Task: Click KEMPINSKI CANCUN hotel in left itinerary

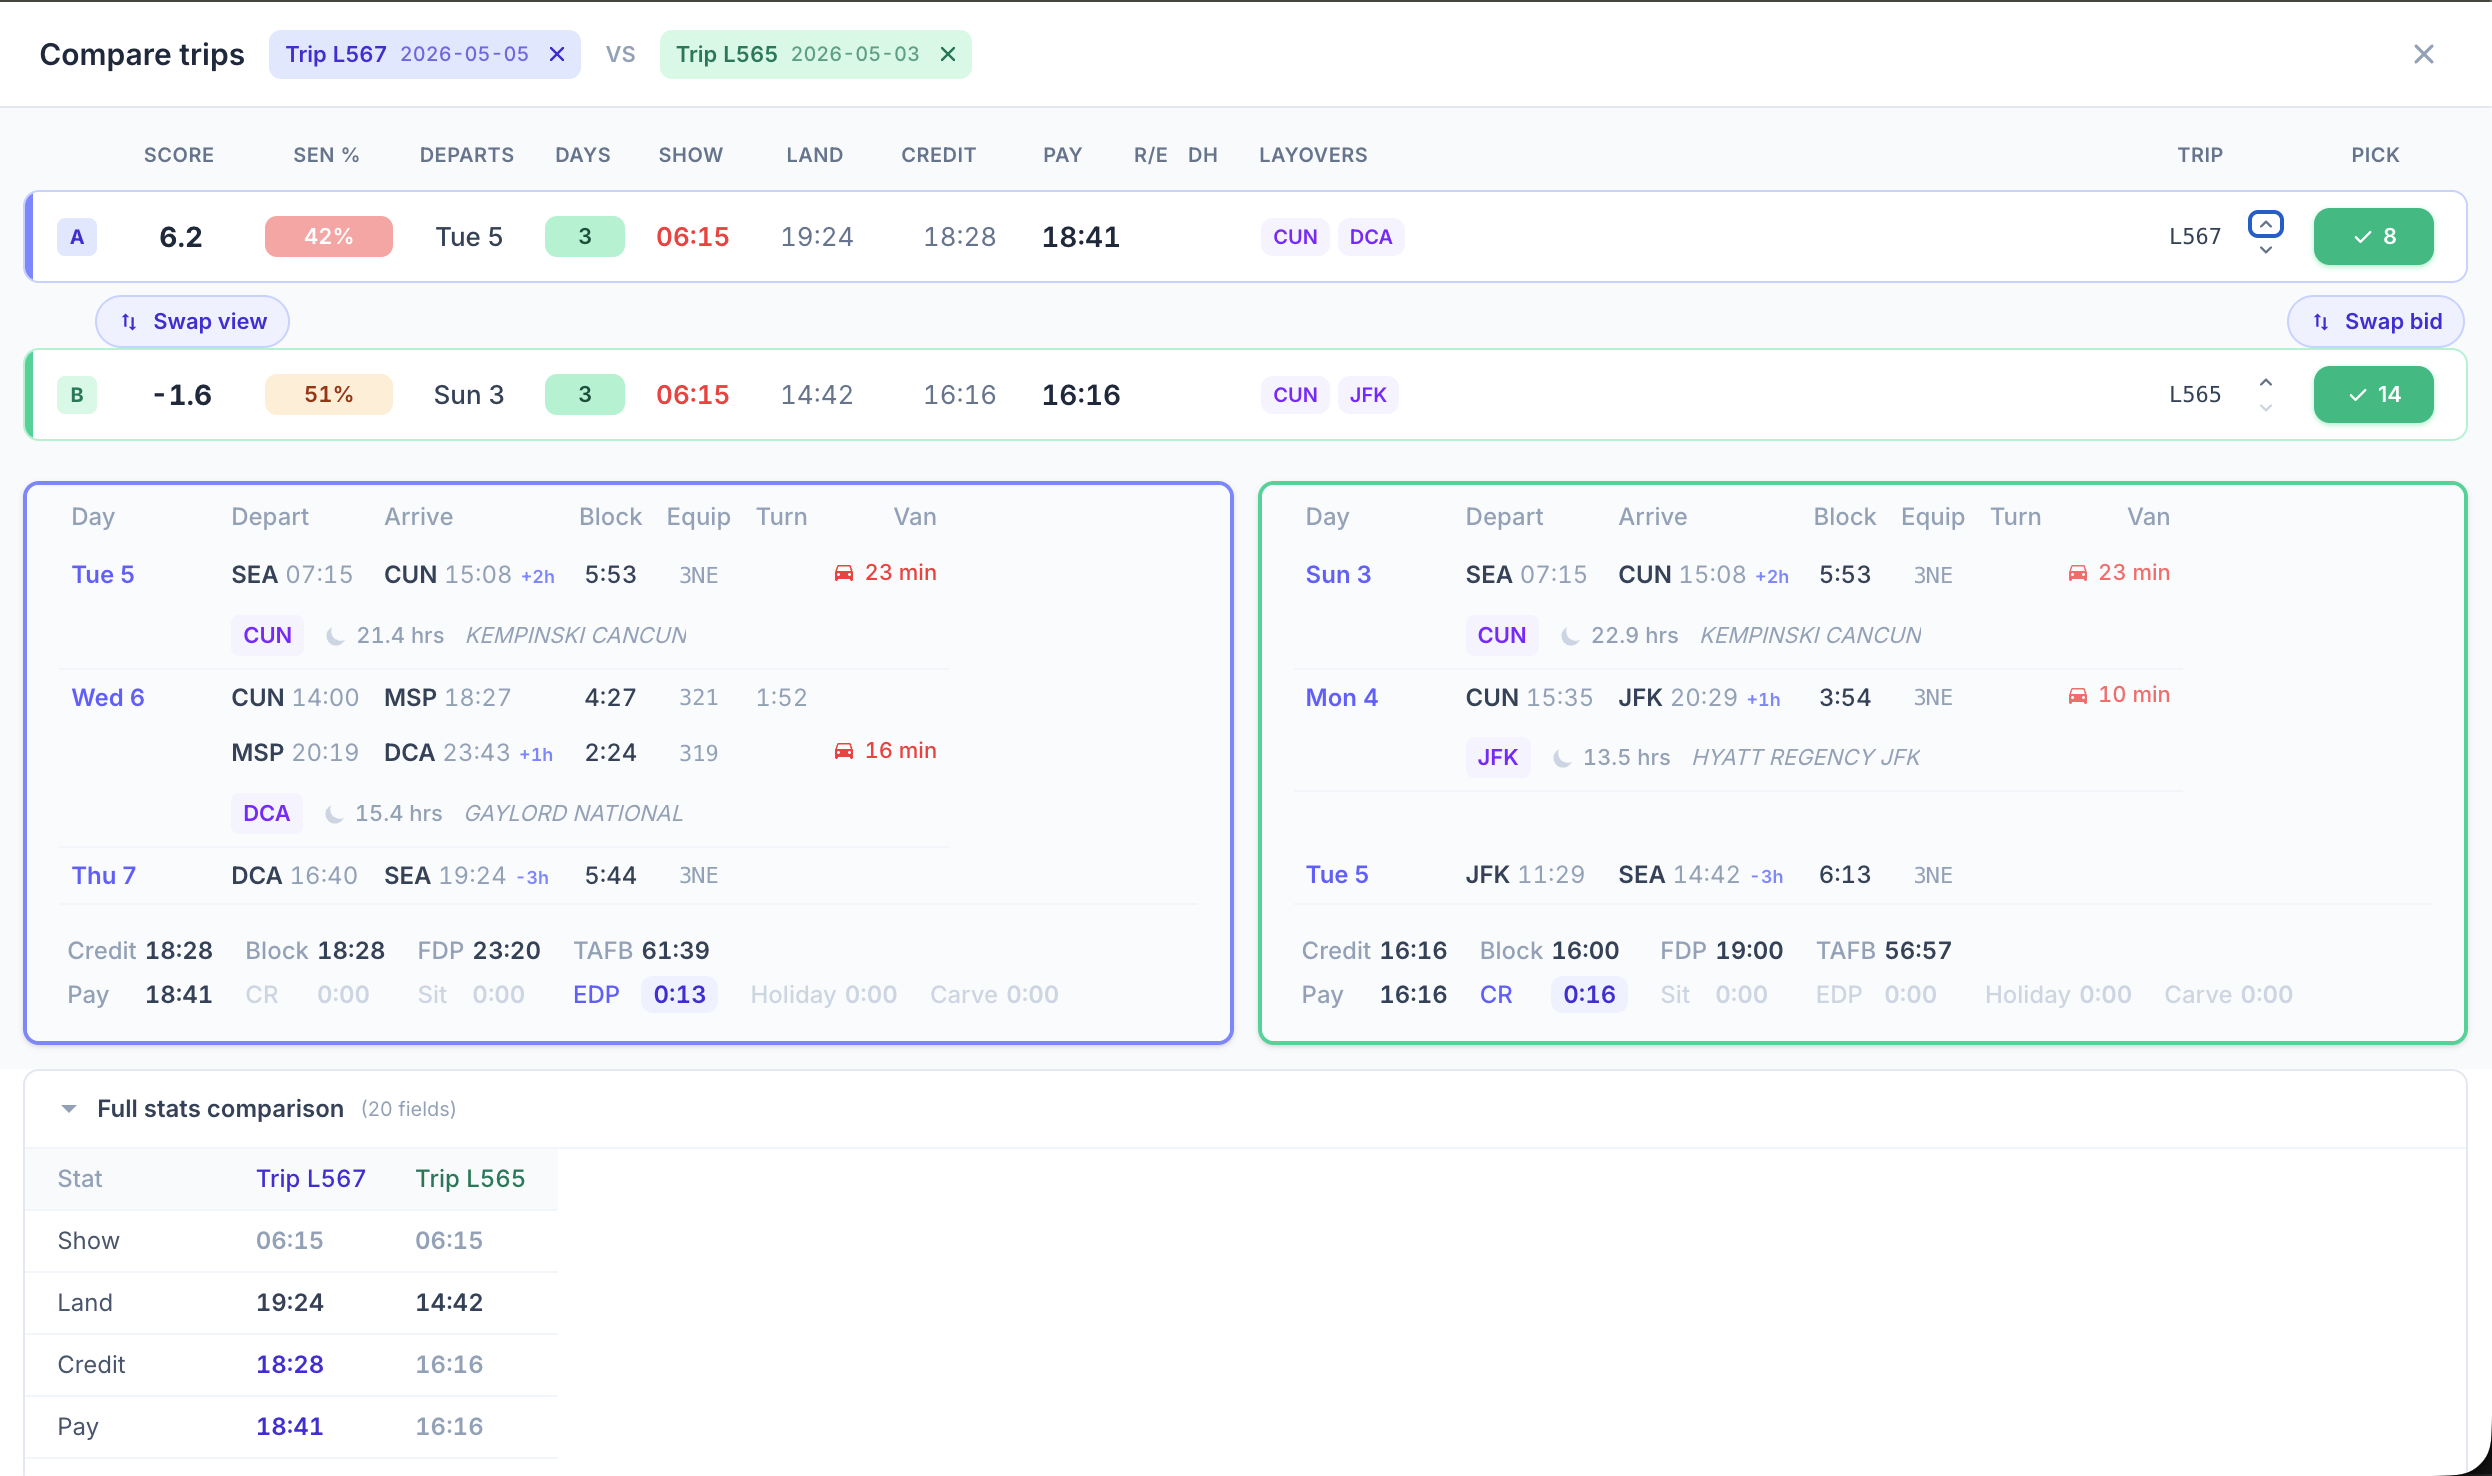Action: 576,636
